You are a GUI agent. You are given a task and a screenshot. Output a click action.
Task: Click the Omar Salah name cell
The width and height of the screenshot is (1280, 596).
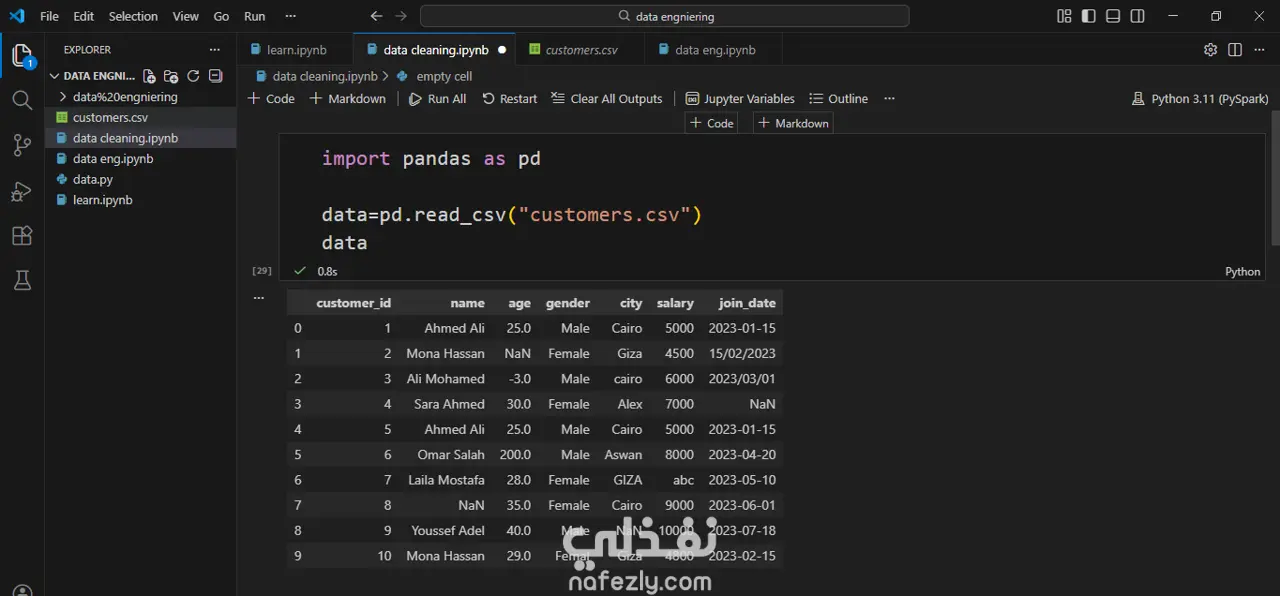coord(451,455)
